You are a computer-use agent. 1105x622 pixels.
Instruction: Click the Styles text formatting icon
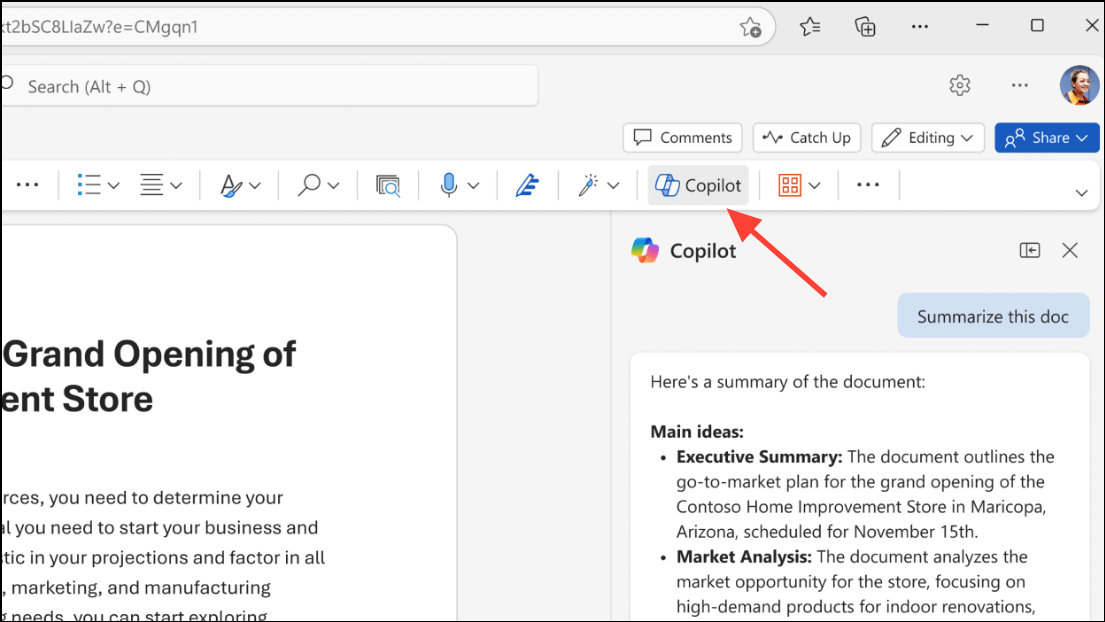point(230,185)
